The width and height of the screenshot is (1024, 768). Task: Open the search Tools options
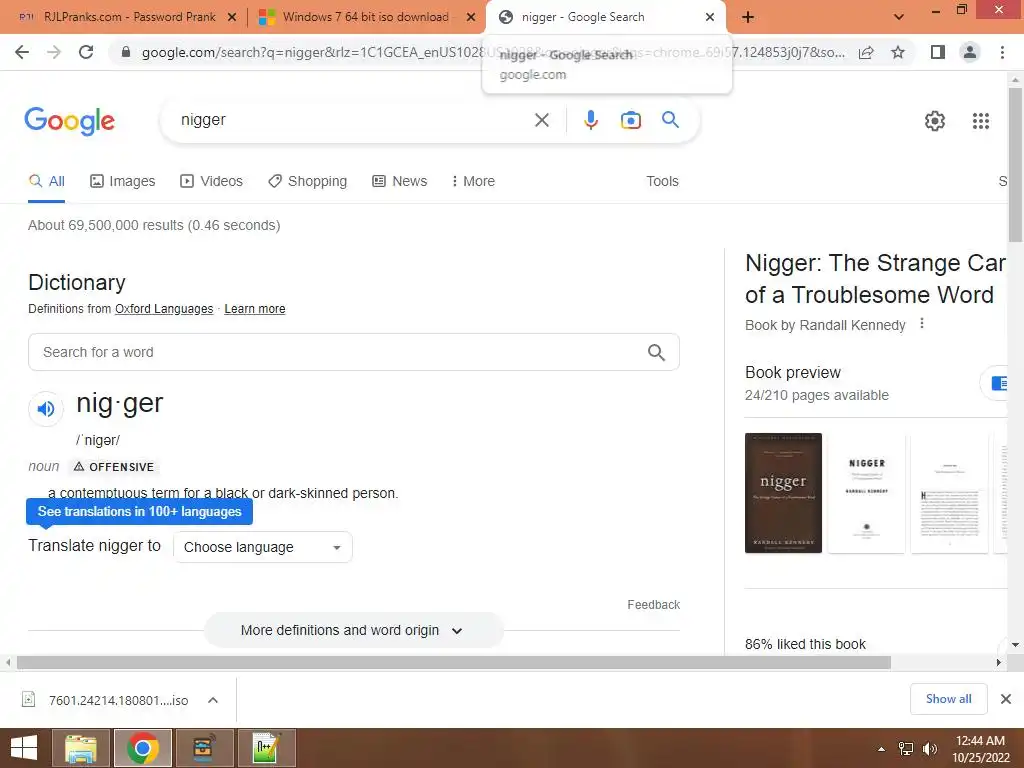click(x=662, y=181)
